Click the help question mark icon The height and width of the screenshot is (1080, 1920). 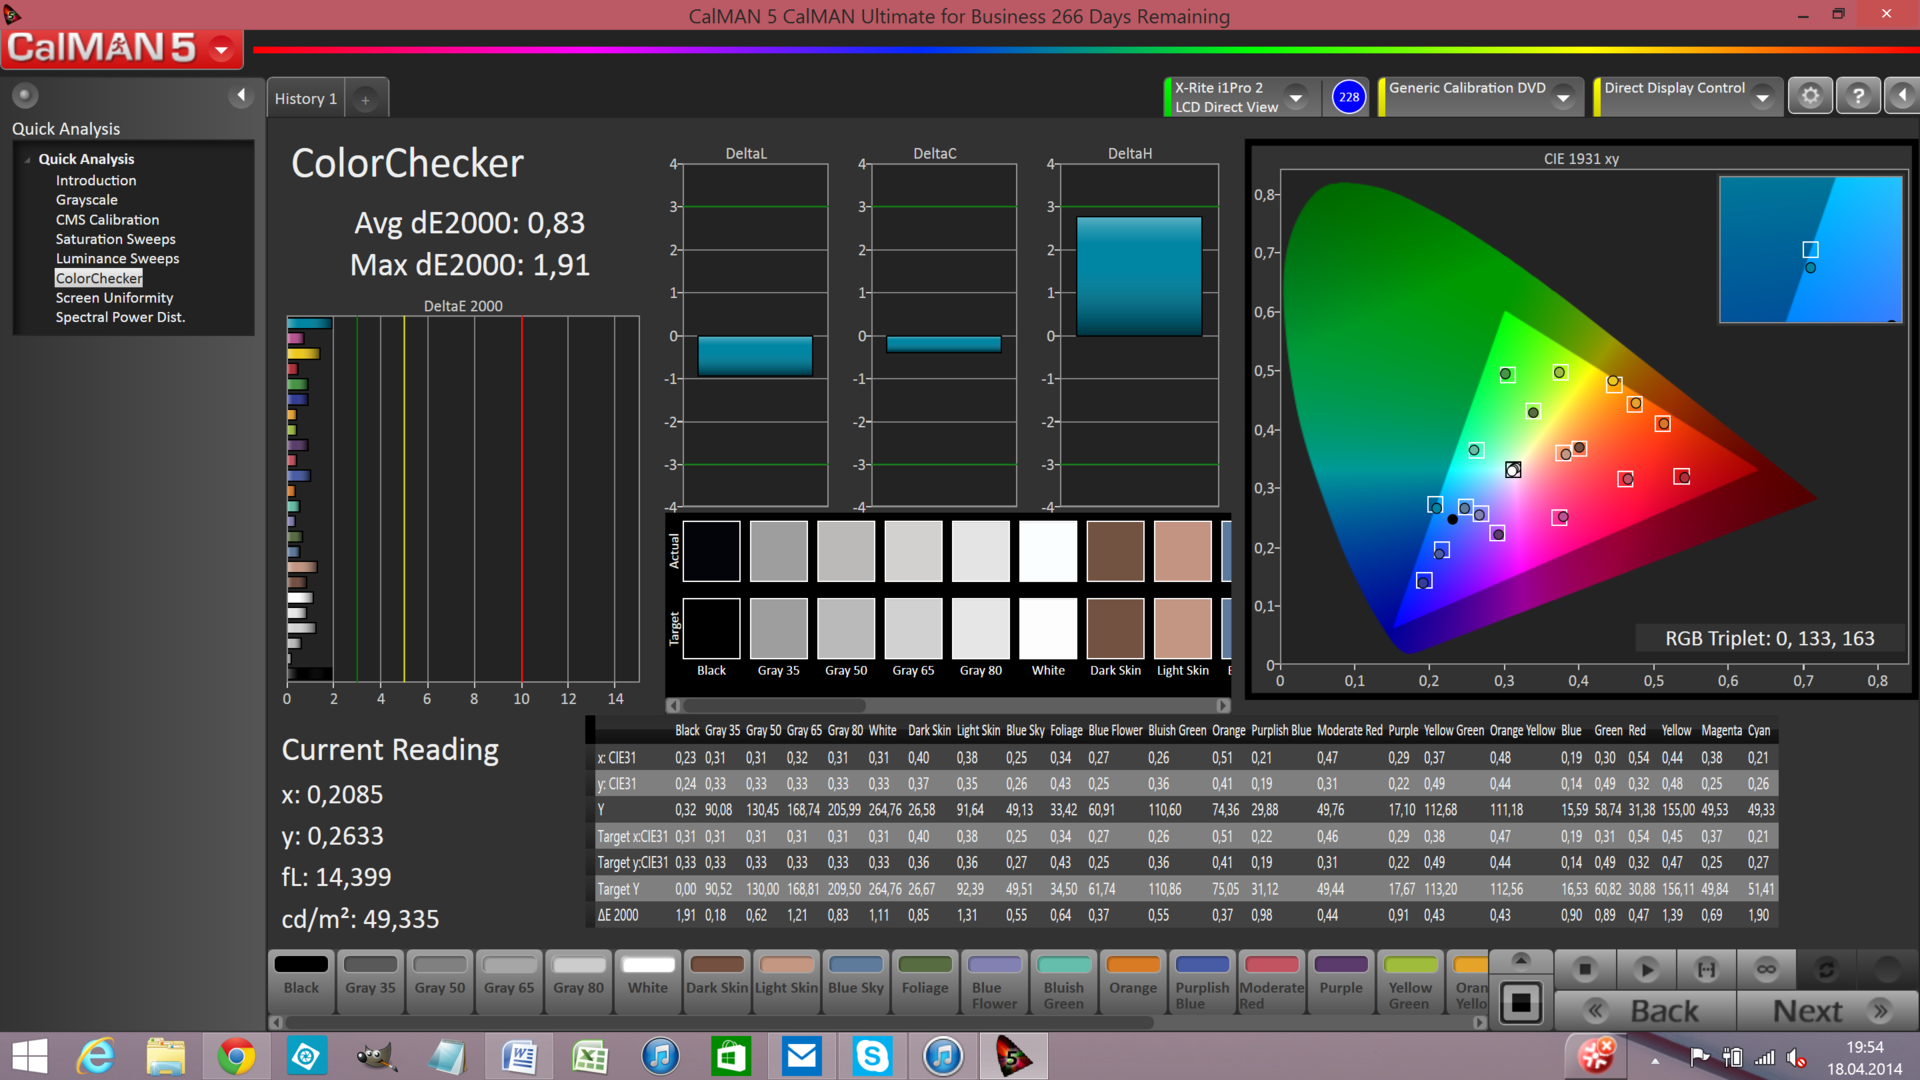(1858, 96)
